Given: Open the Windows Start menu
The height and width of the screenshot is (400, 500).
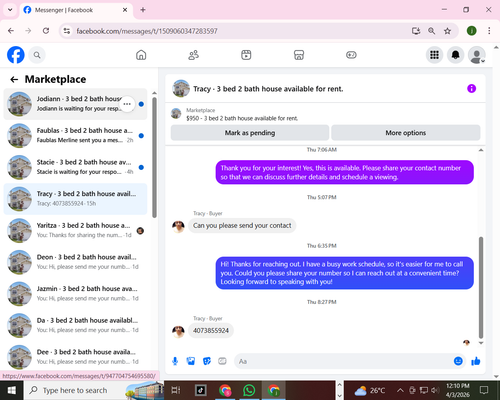Looking at the screenshot, I should [12, 390].
